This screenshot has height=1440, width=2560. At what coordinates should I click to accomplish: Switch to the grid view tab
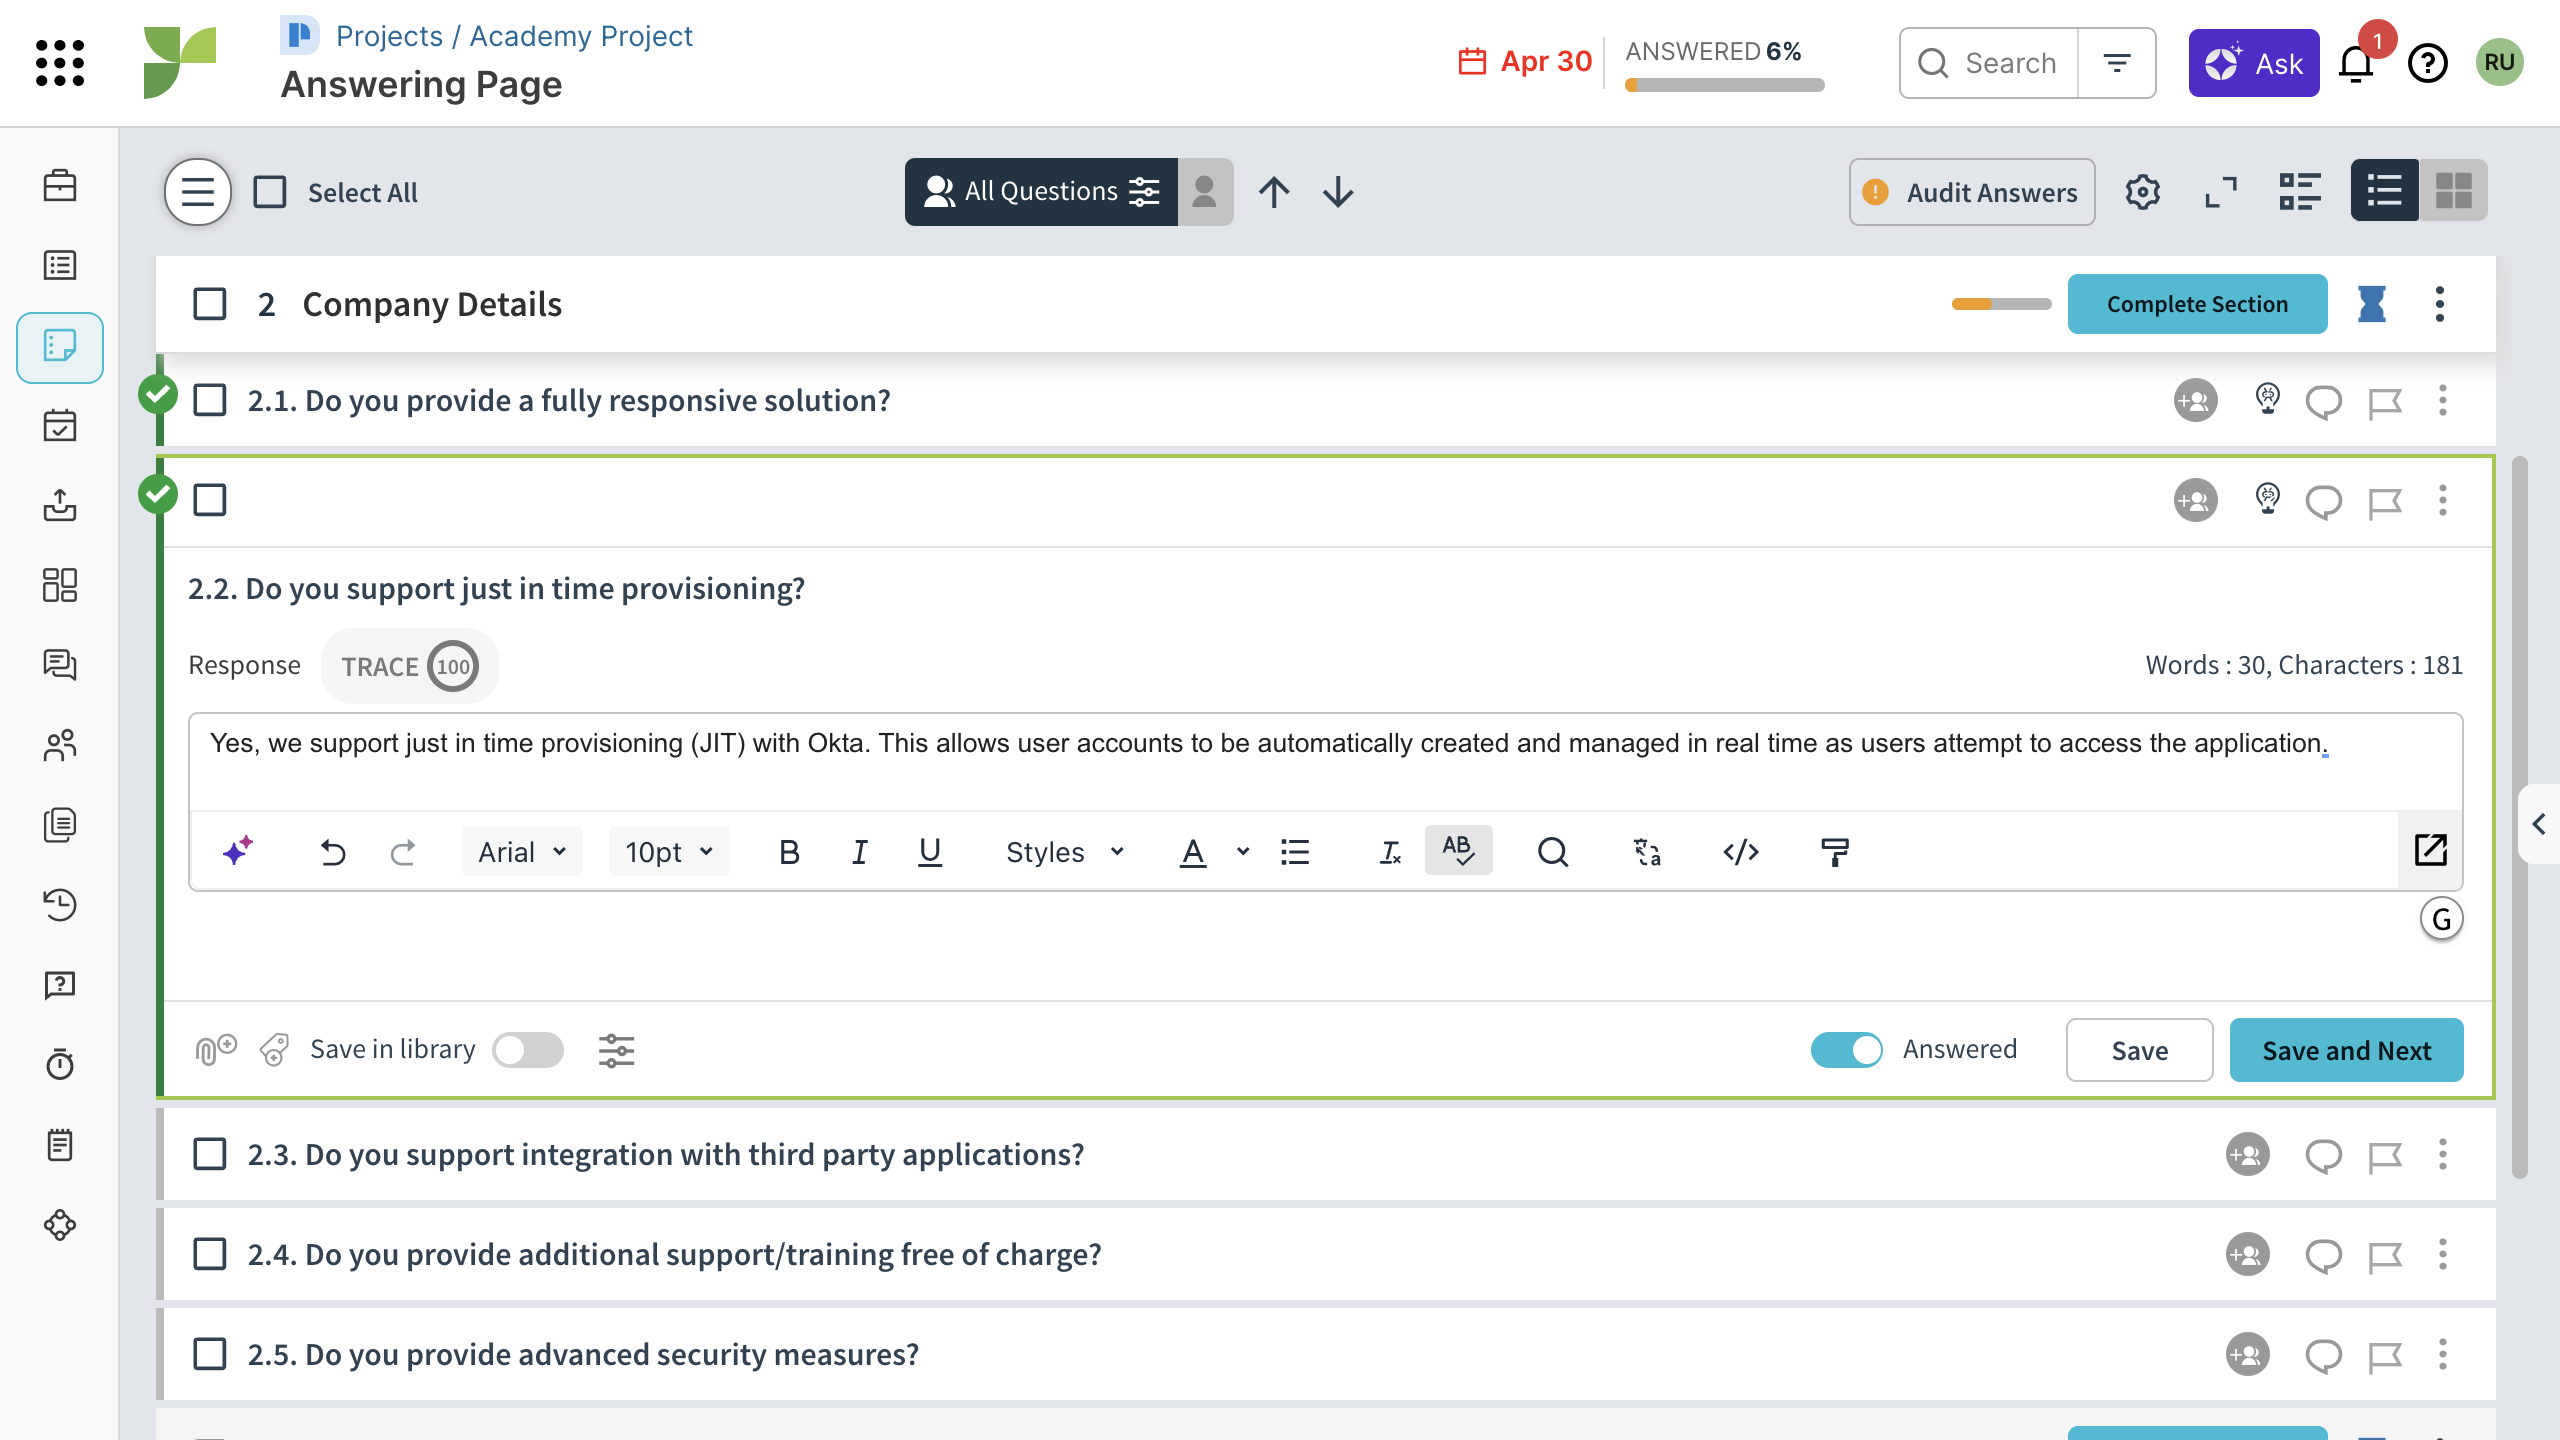pos(2453,191)
